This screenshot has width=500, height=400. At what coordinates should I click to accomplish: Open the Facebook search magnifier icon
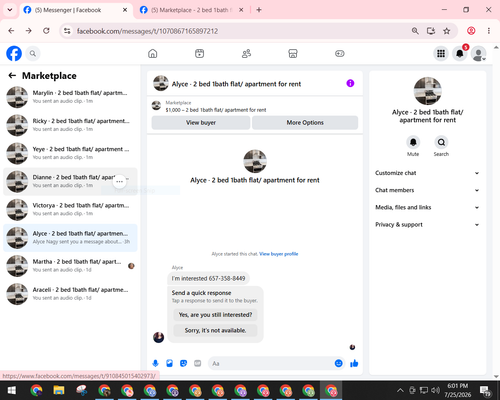pyautogui.click(x=33, y=53)
